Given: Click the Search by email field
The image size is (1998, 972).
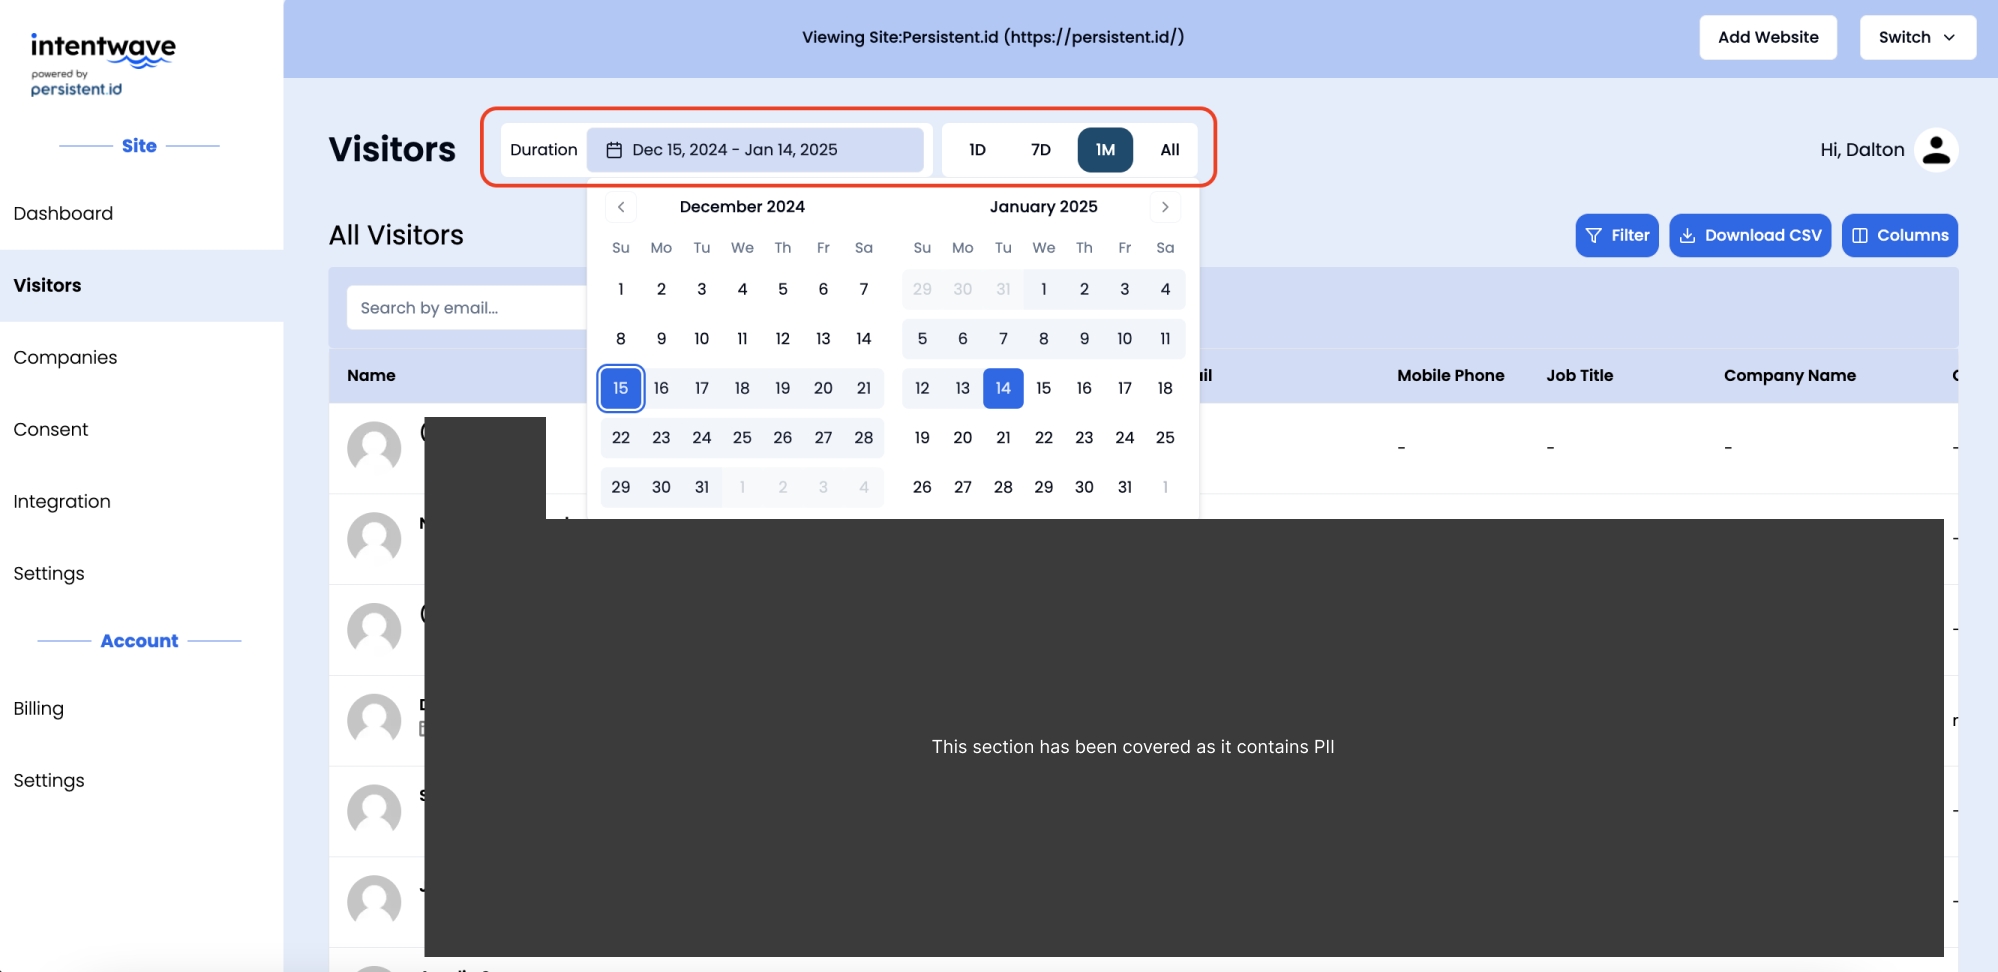Looking at the screenshot, I should [x=465, y=308].
